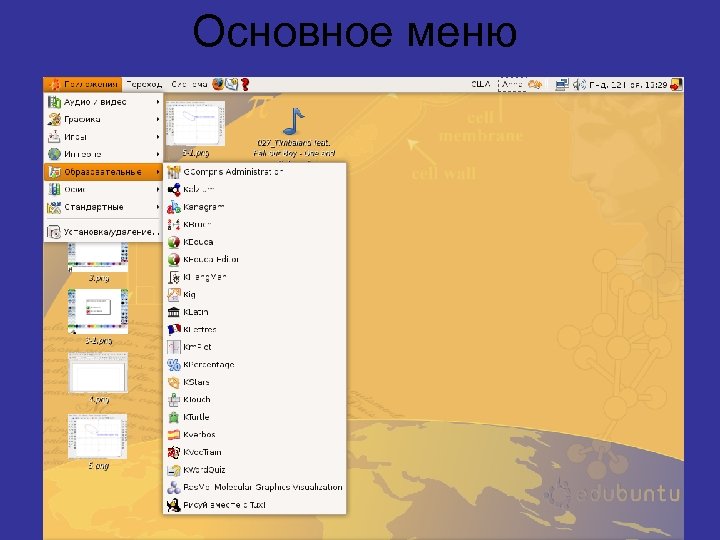Image resolution: width=720 pixels, height=540 pixels.
Task: Launch KPercentage
Action: click(254, 365)
